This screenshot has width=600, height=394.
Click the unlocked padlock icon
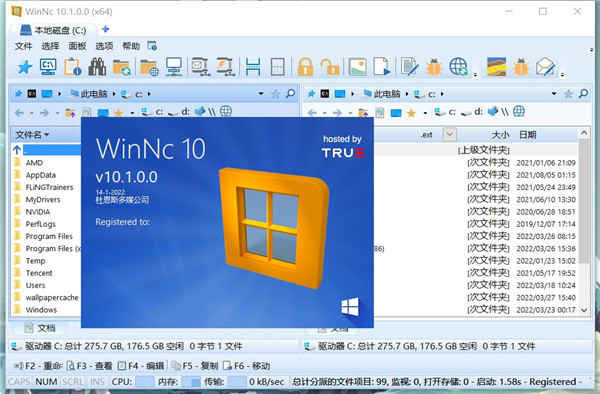(330, 67)
